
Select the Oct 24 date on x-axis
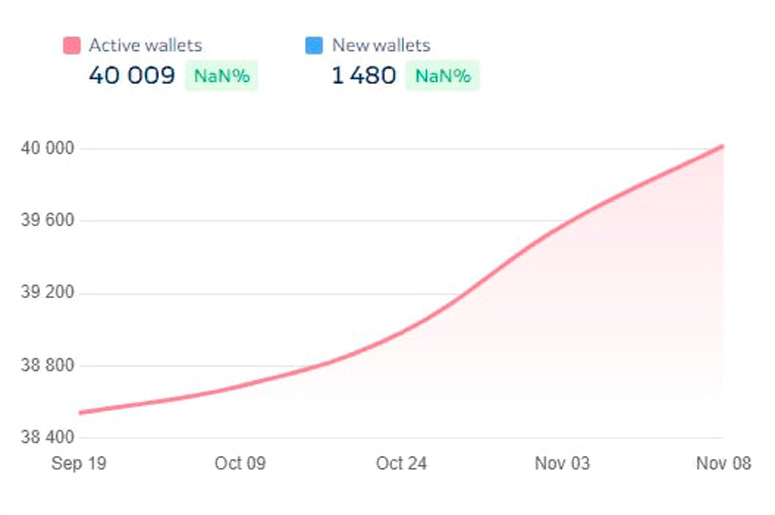[403, 464]
